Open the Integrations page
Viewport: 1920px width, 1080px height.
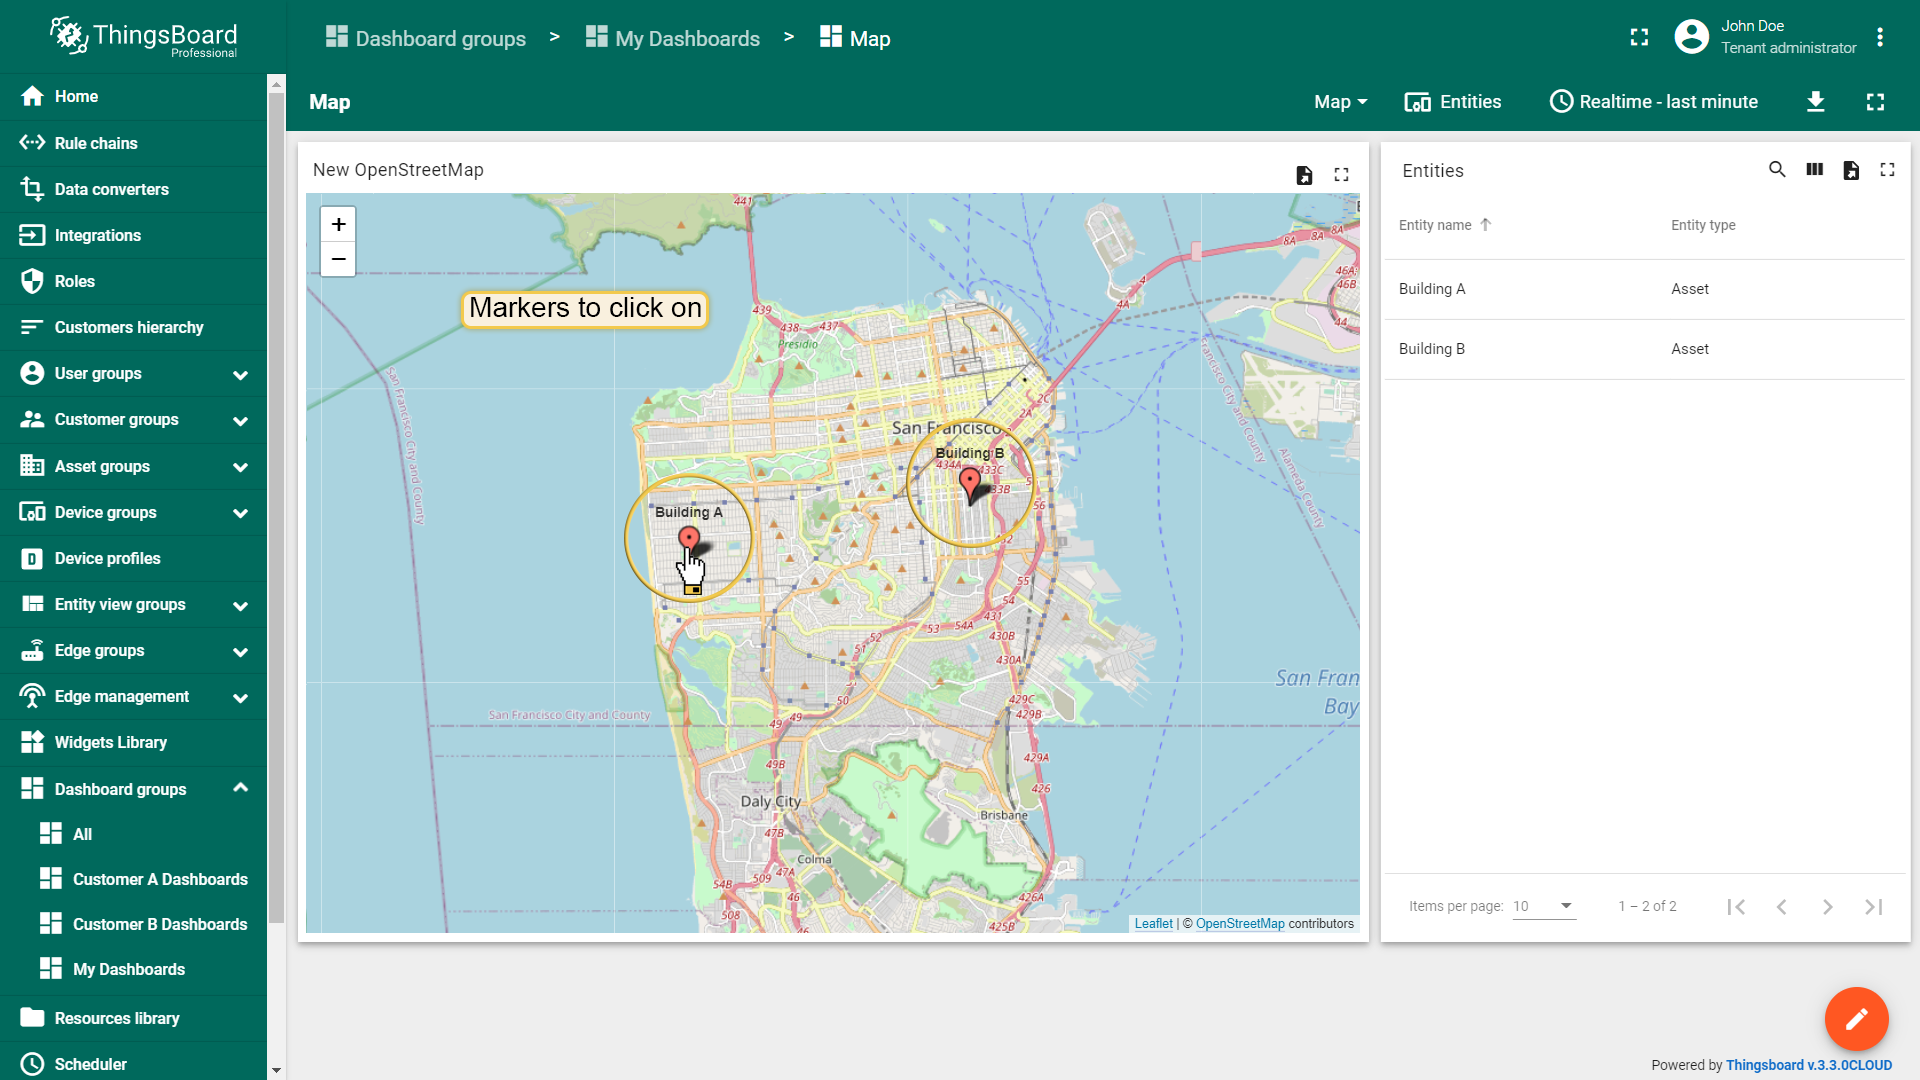point(133,235)
